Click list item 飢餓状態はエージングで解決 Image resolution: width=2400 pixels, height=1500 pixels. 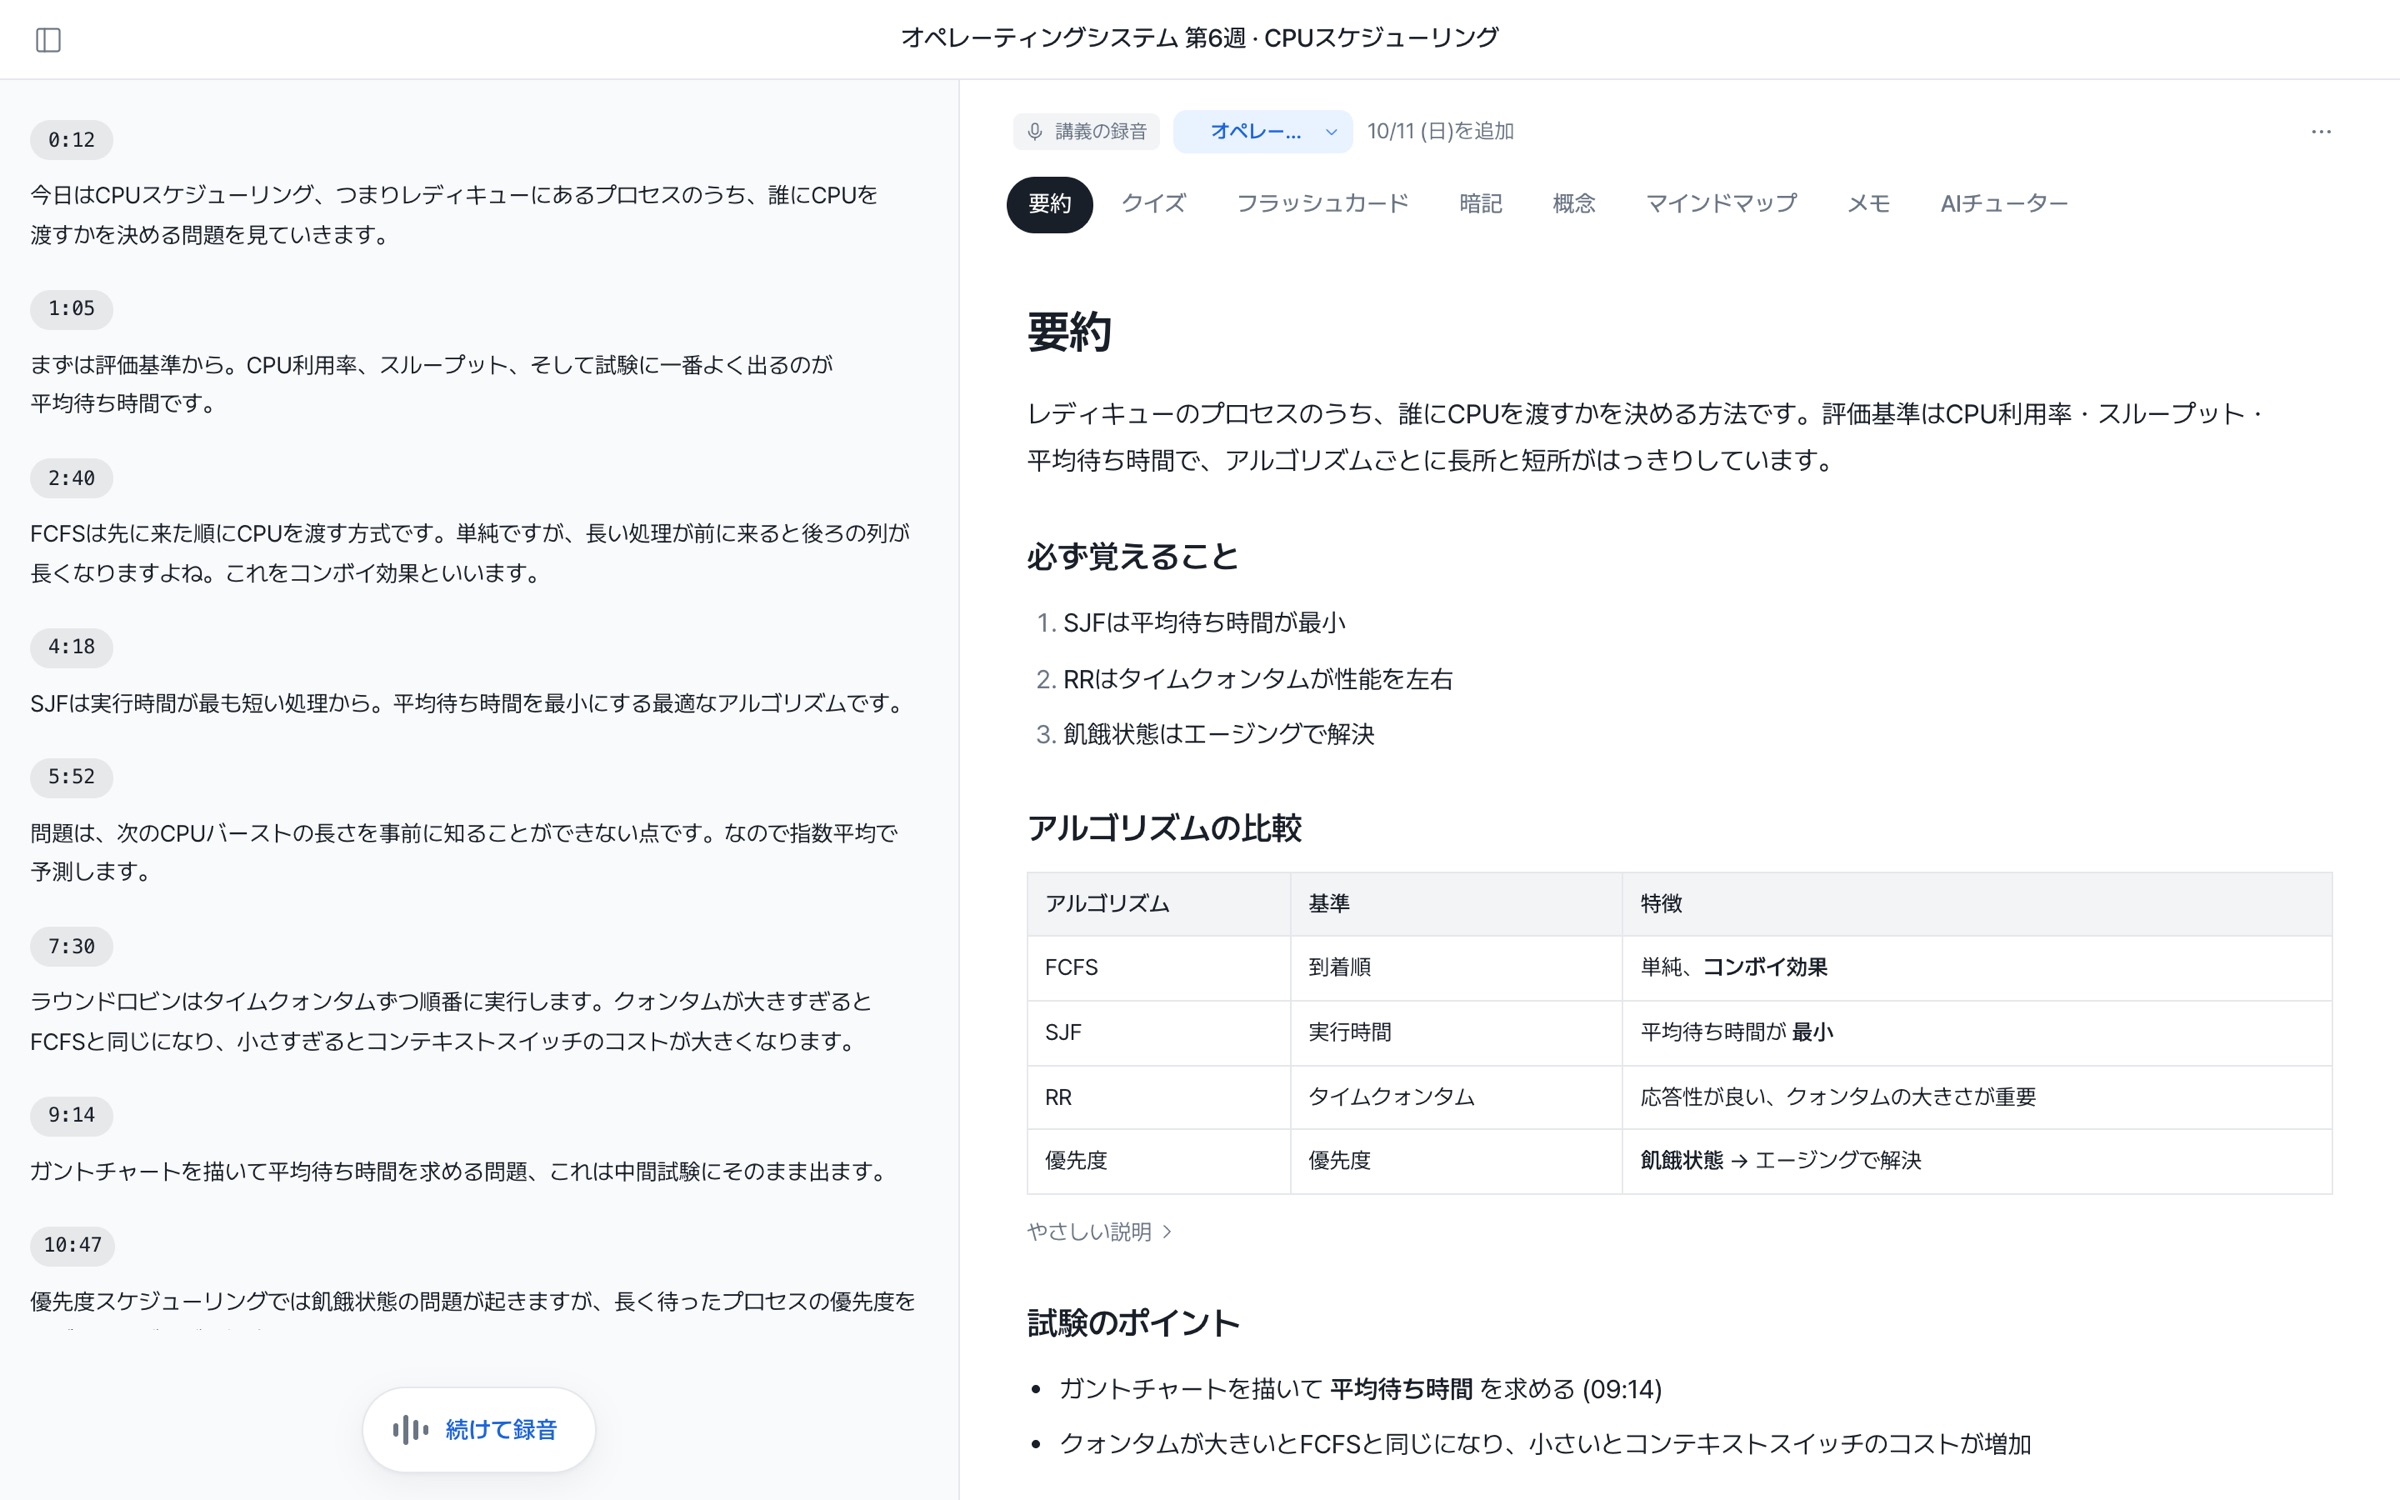click(x=1218, y=734)
